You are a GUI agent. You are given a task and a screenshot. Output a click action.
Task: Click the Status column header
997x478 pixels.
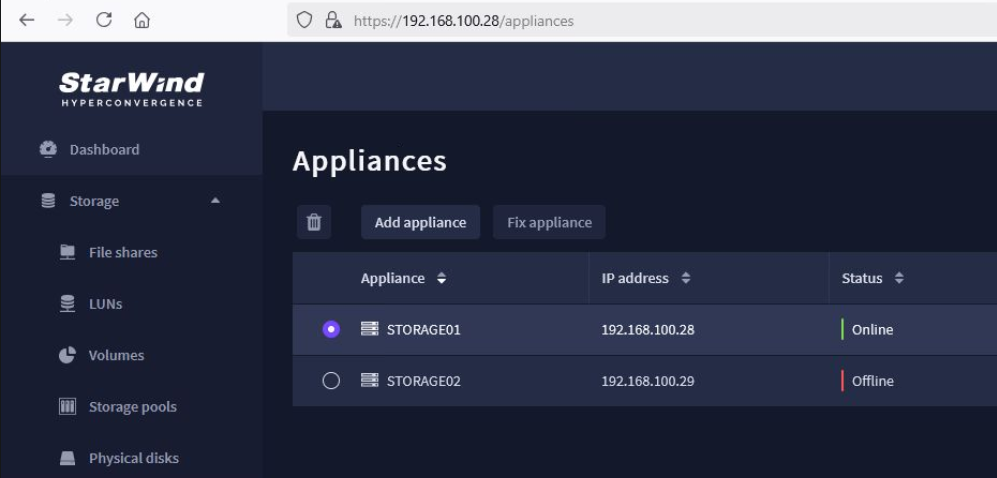(x=862, y=278)
